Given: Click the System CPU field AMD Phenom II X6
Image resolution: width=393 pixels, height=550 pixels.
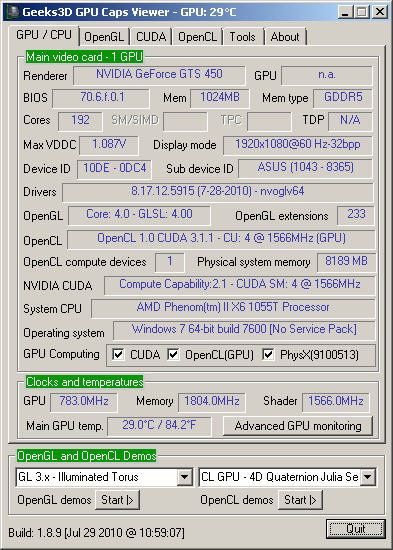Looking at the screenshot, I should click(x=233, y=308).
